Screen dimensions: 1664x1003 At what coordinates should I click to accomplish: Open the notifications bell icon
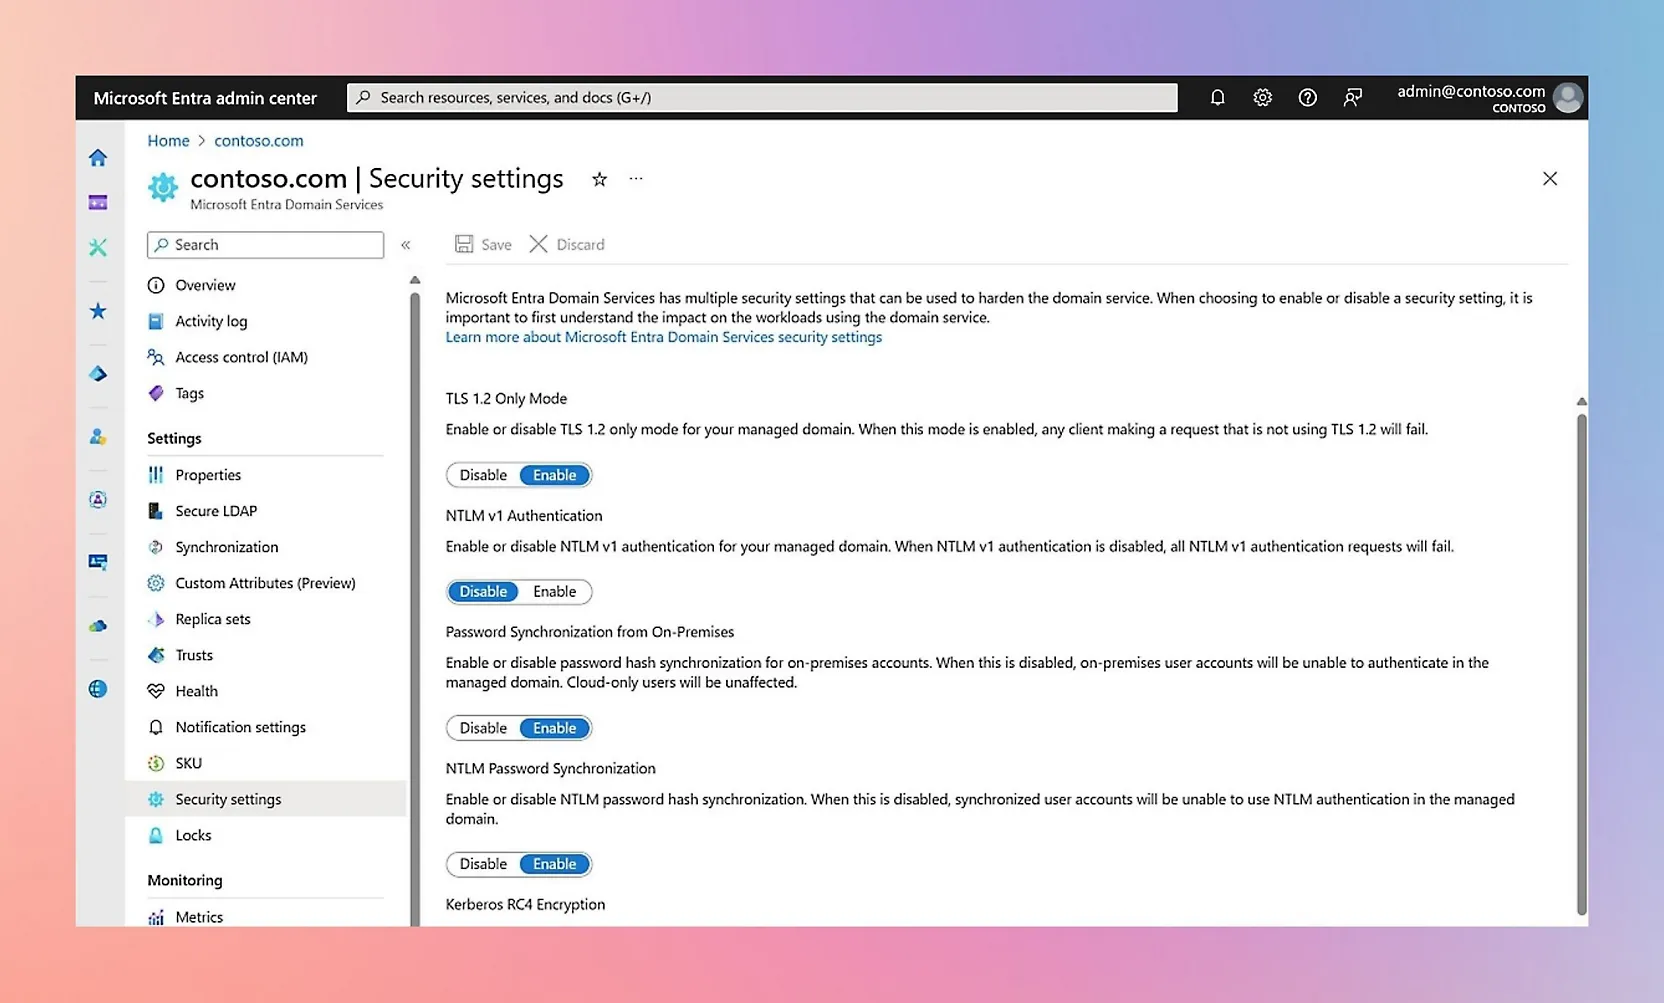click(x=1217, y=98)
